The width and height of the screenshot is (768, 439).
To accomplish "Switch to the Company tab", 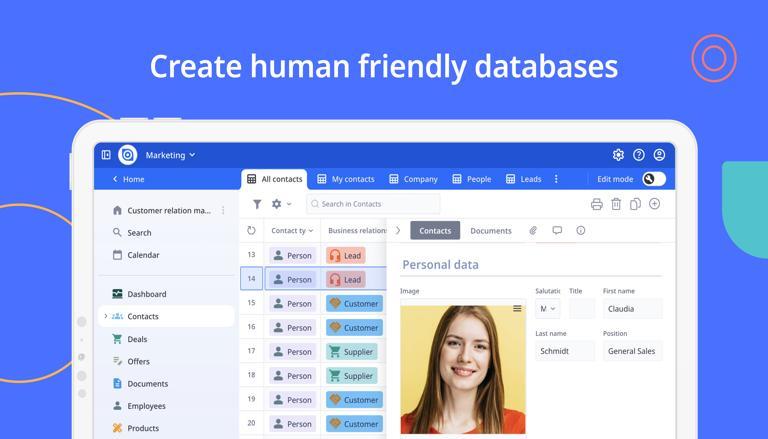I will (413, 179).
